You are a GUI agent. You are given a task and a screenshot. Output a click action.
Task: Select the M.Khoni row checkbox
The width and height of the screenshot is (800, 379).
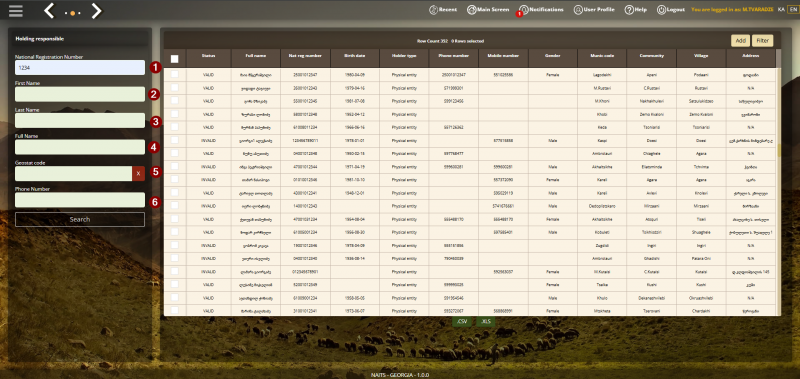(x=174, y=101)
